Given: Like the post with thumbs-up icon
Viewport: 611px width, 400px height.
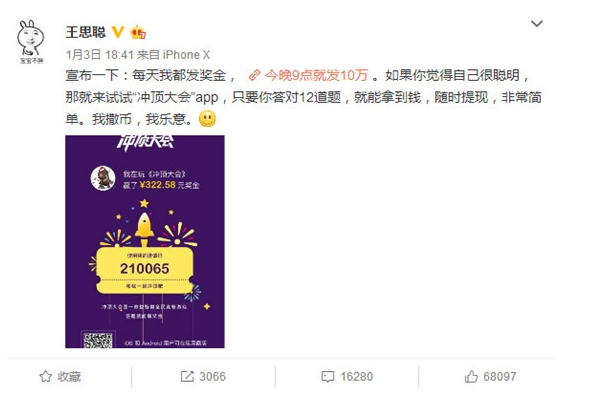Looking at the screenshot, I should coord(471,376).
